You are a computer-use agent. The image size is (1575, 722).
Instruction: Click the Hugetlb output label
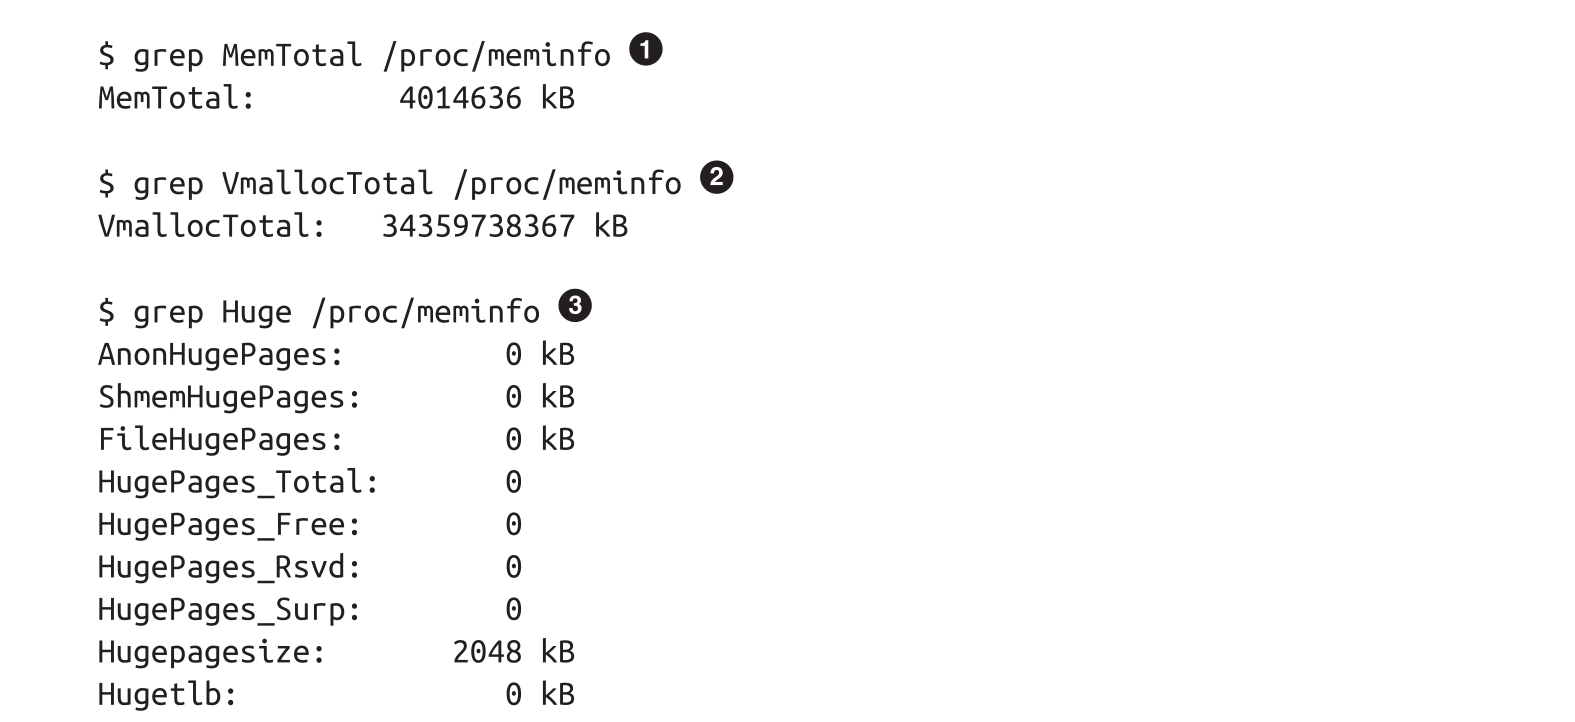(x=167, y=695)
